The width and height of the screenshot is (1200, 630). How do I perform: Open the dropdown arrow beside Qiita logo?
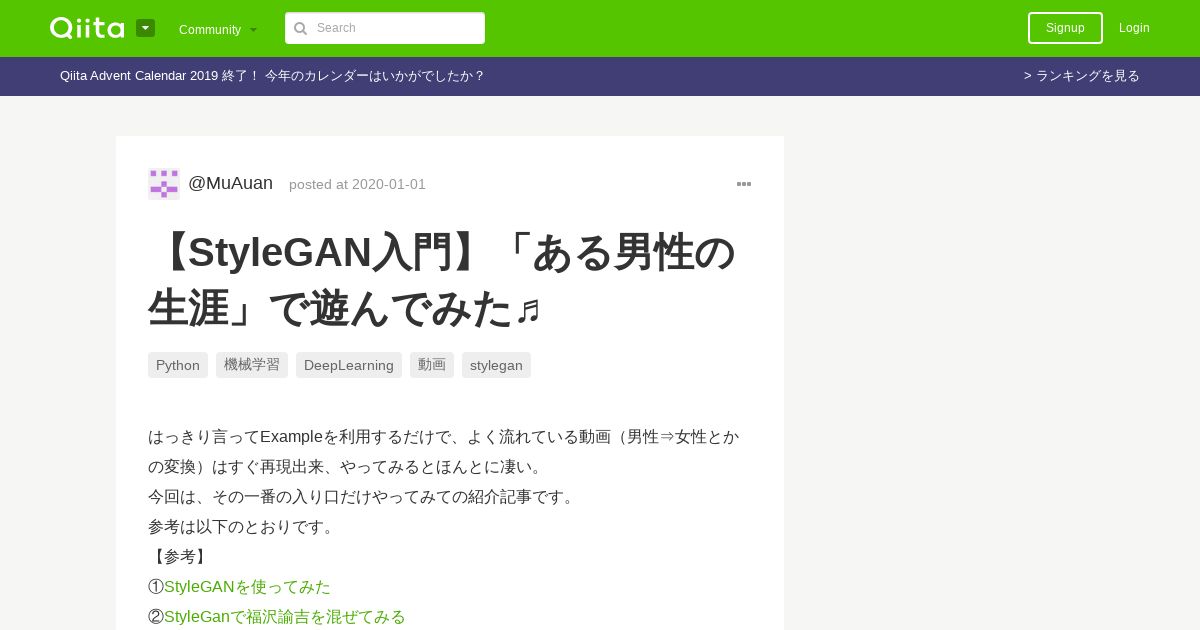[x=145, y=28]
